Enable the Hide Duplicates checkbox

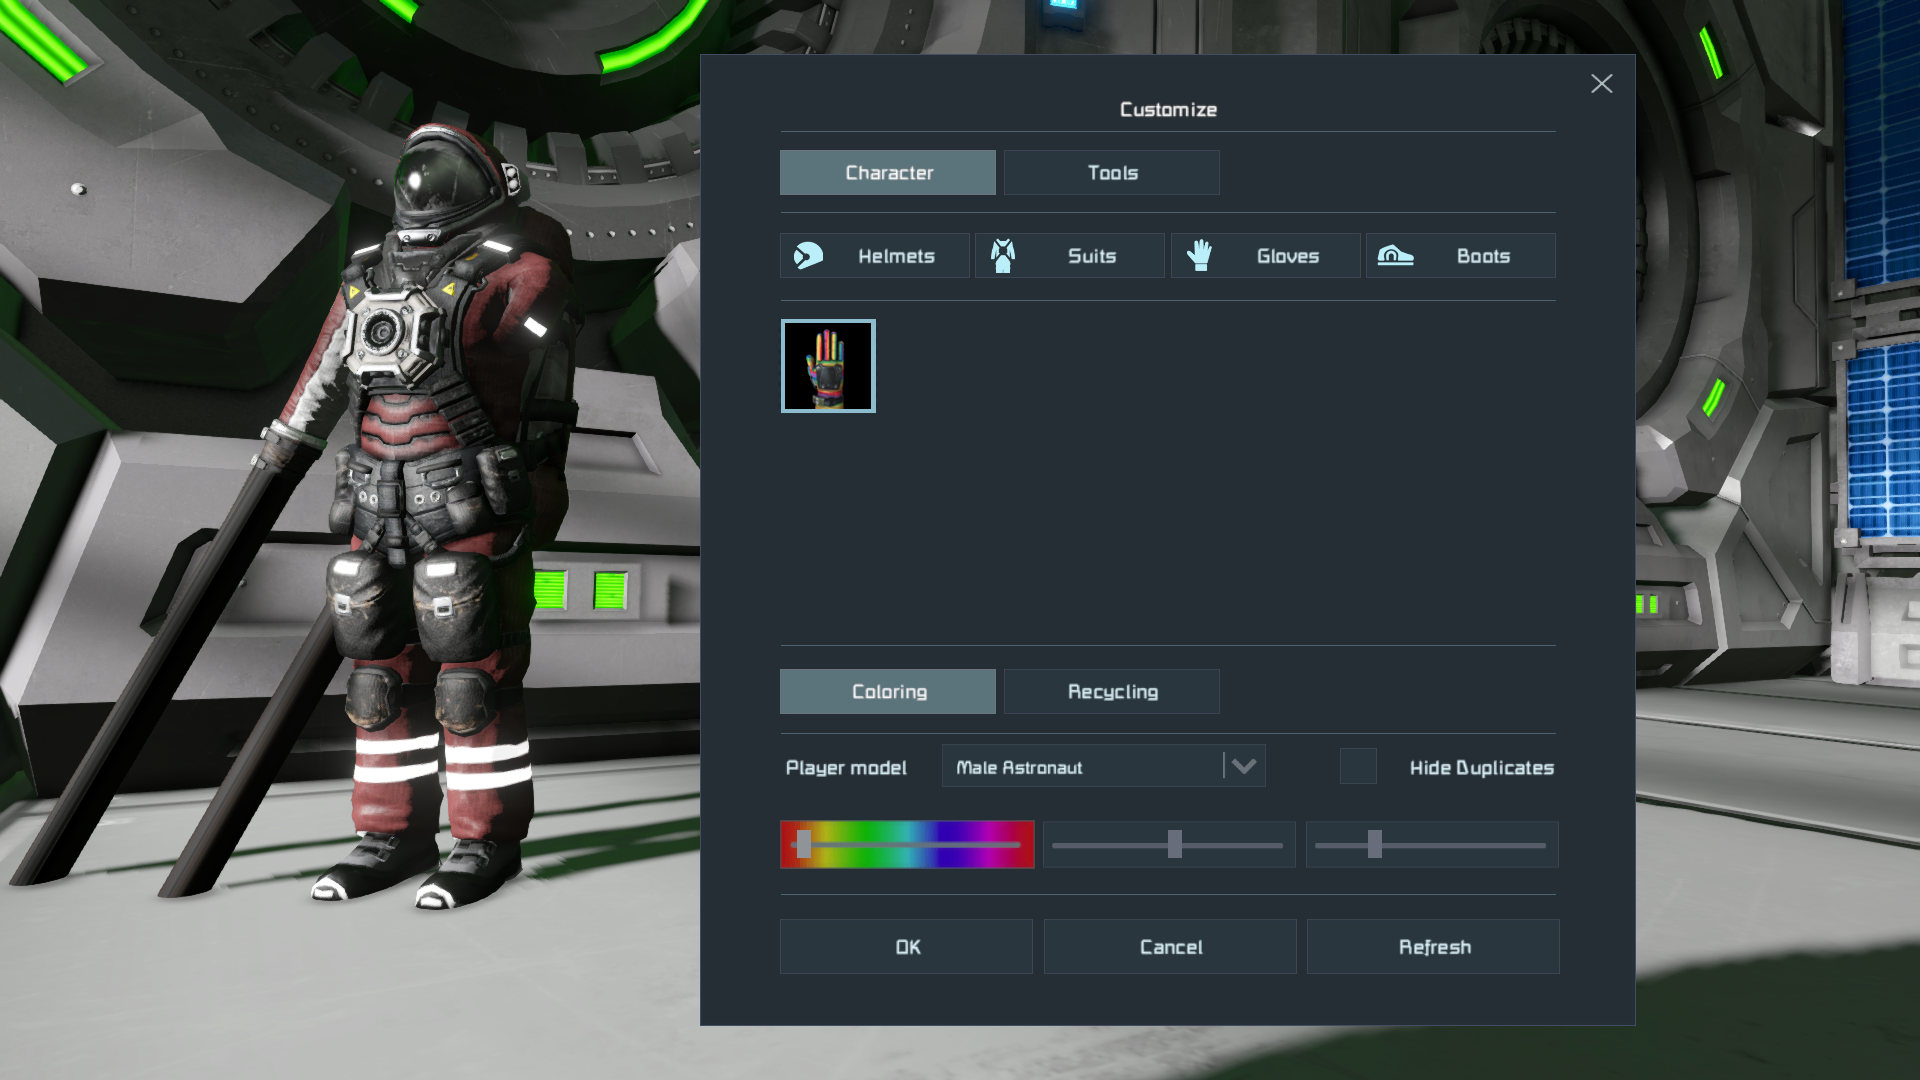pyautogui.click(x=1358, y=767)
